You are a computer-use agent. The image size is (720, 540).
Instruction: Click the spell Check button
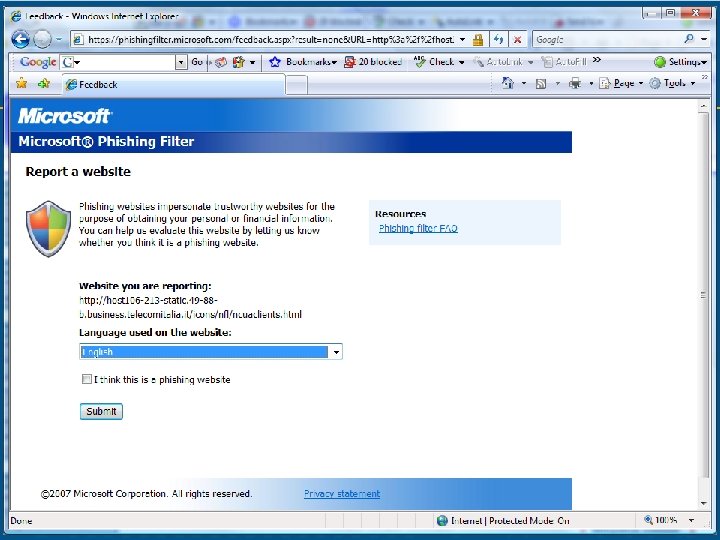(x=434, y=62)
